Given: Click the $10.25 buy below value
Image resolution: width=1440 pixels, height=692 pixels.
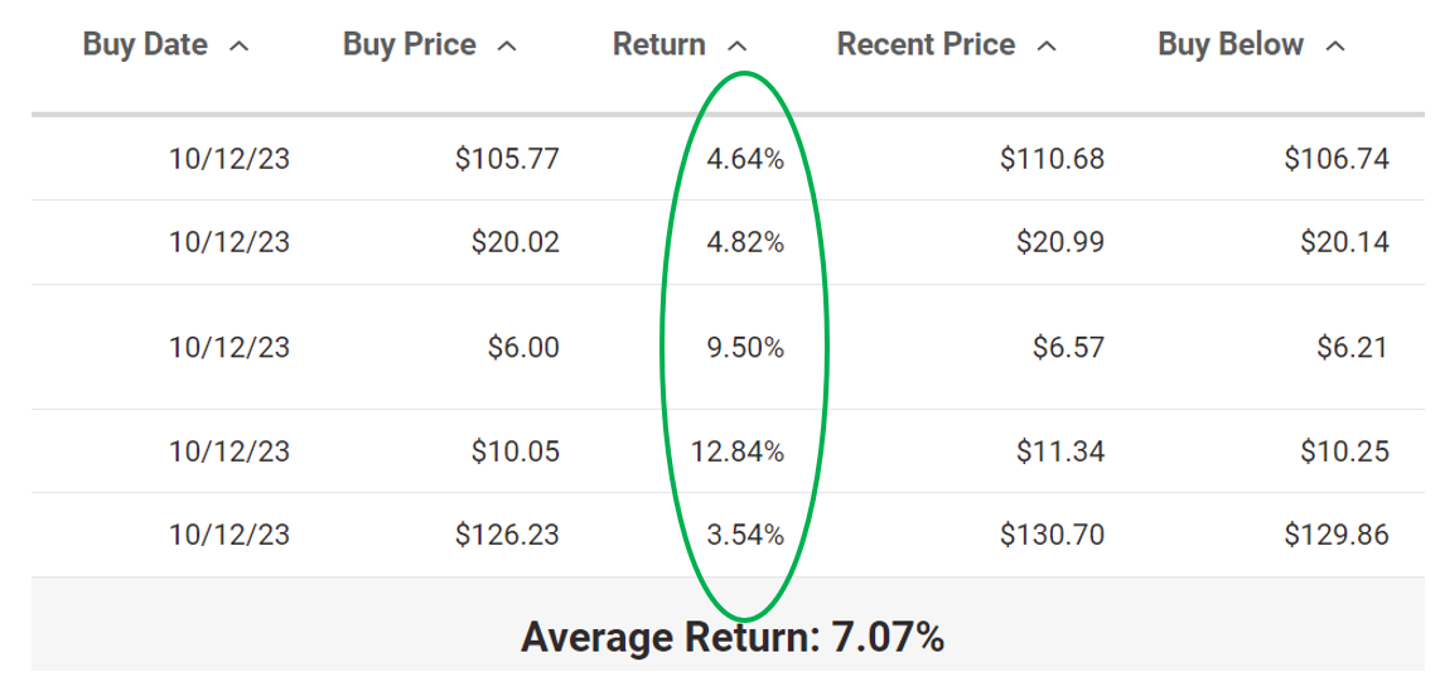Looking at the screenshot, I should (x=1344, y=452).
